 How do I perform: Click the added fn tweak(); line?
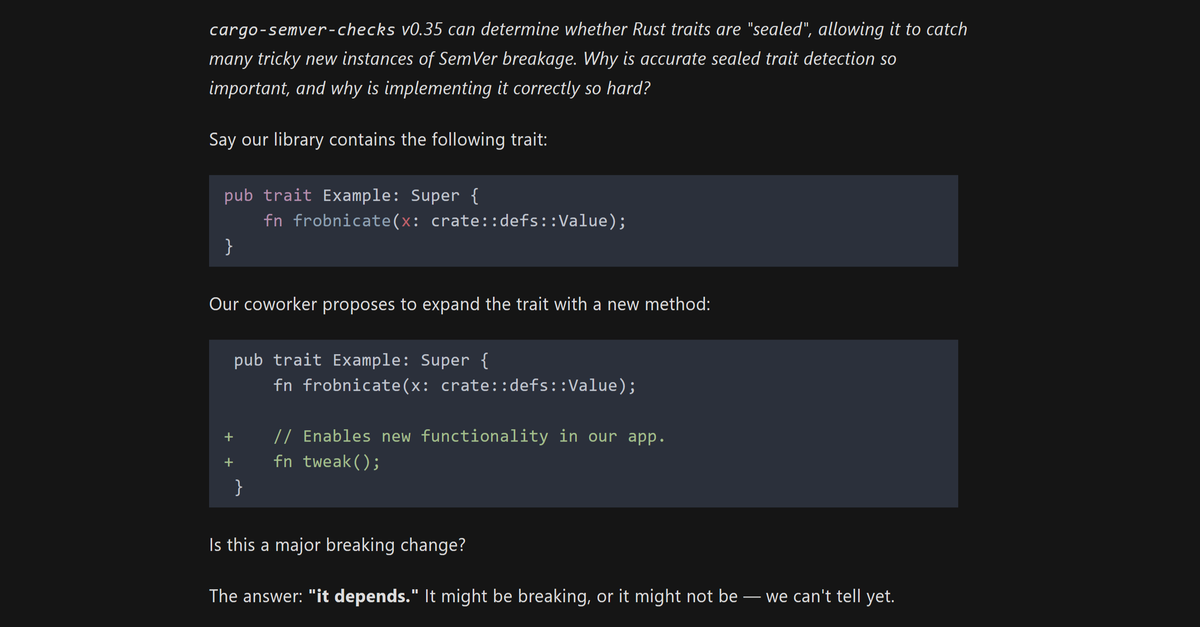[x=326, y=462]
